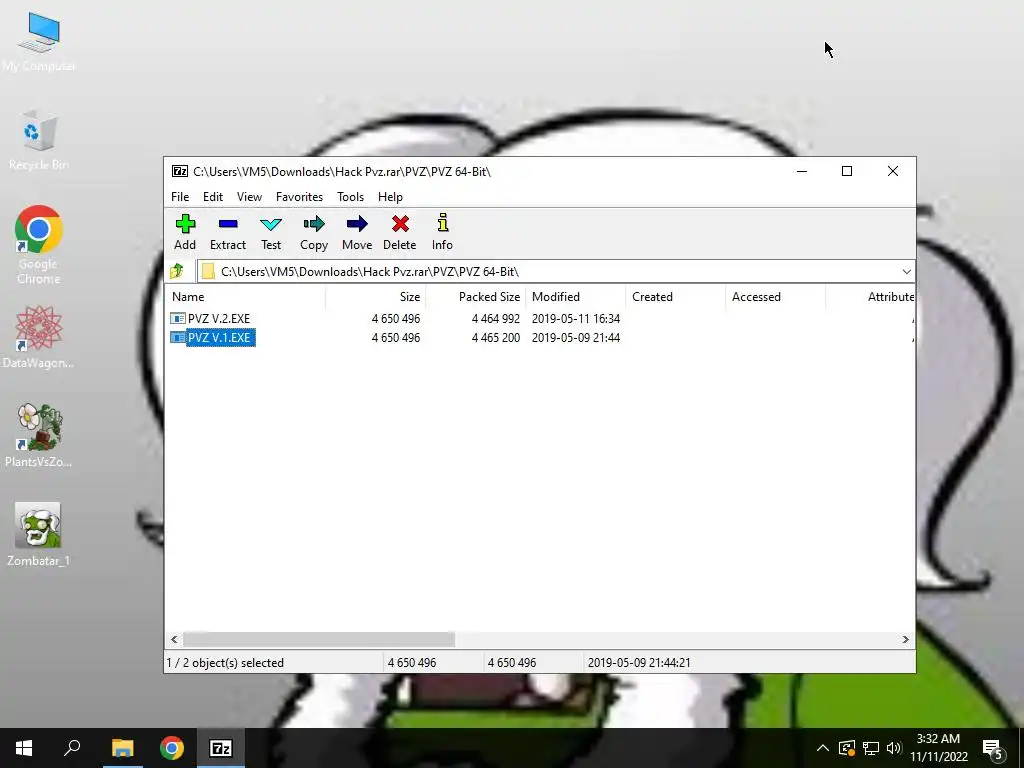Select the PVZ V.1.EXE file name
The width and height of the screenshot is (1024, 768).
[x=220, y=338]
